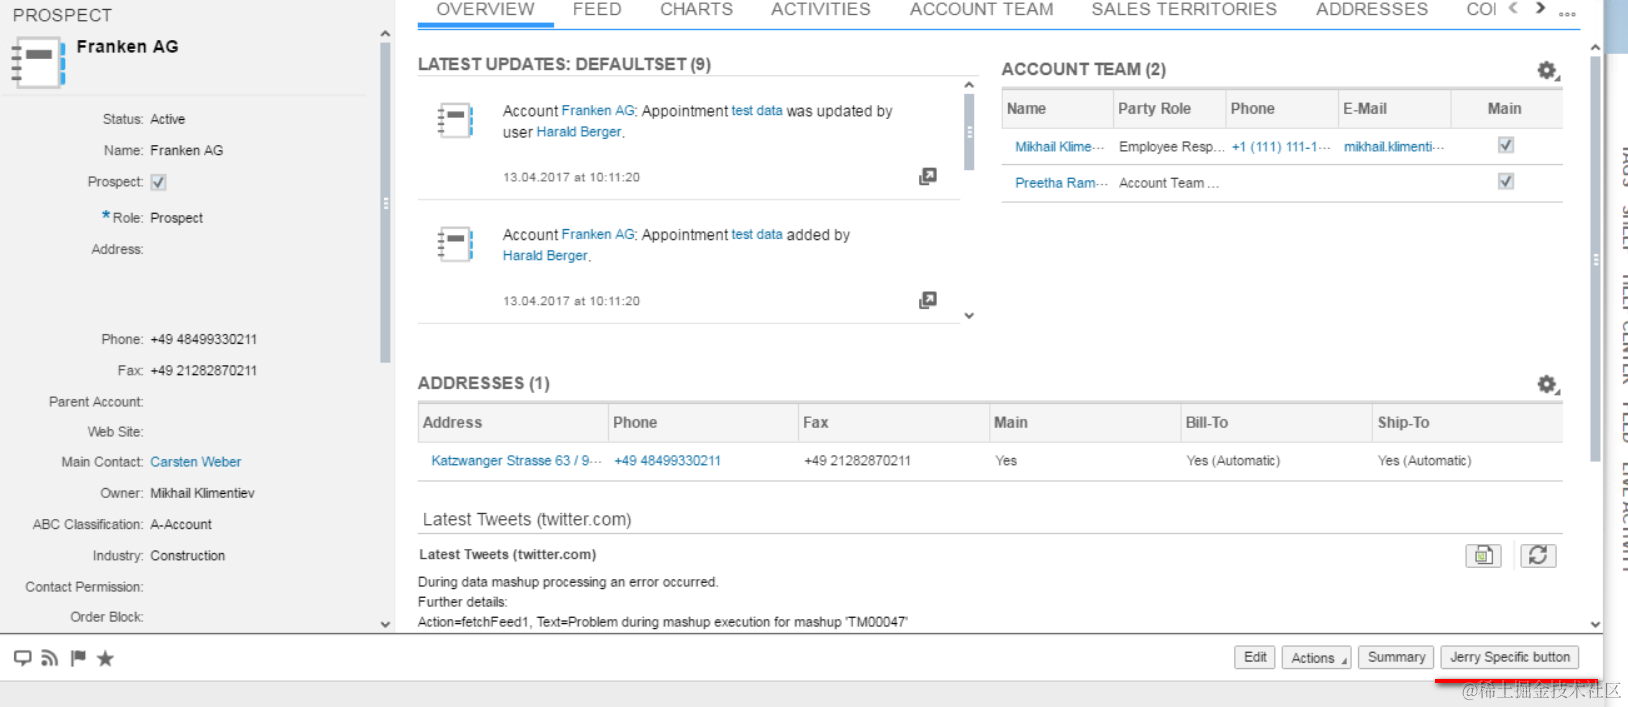The image size is (1628, 707).
Task: Click the account icon beside 'added by' entry
Action: 455,244
